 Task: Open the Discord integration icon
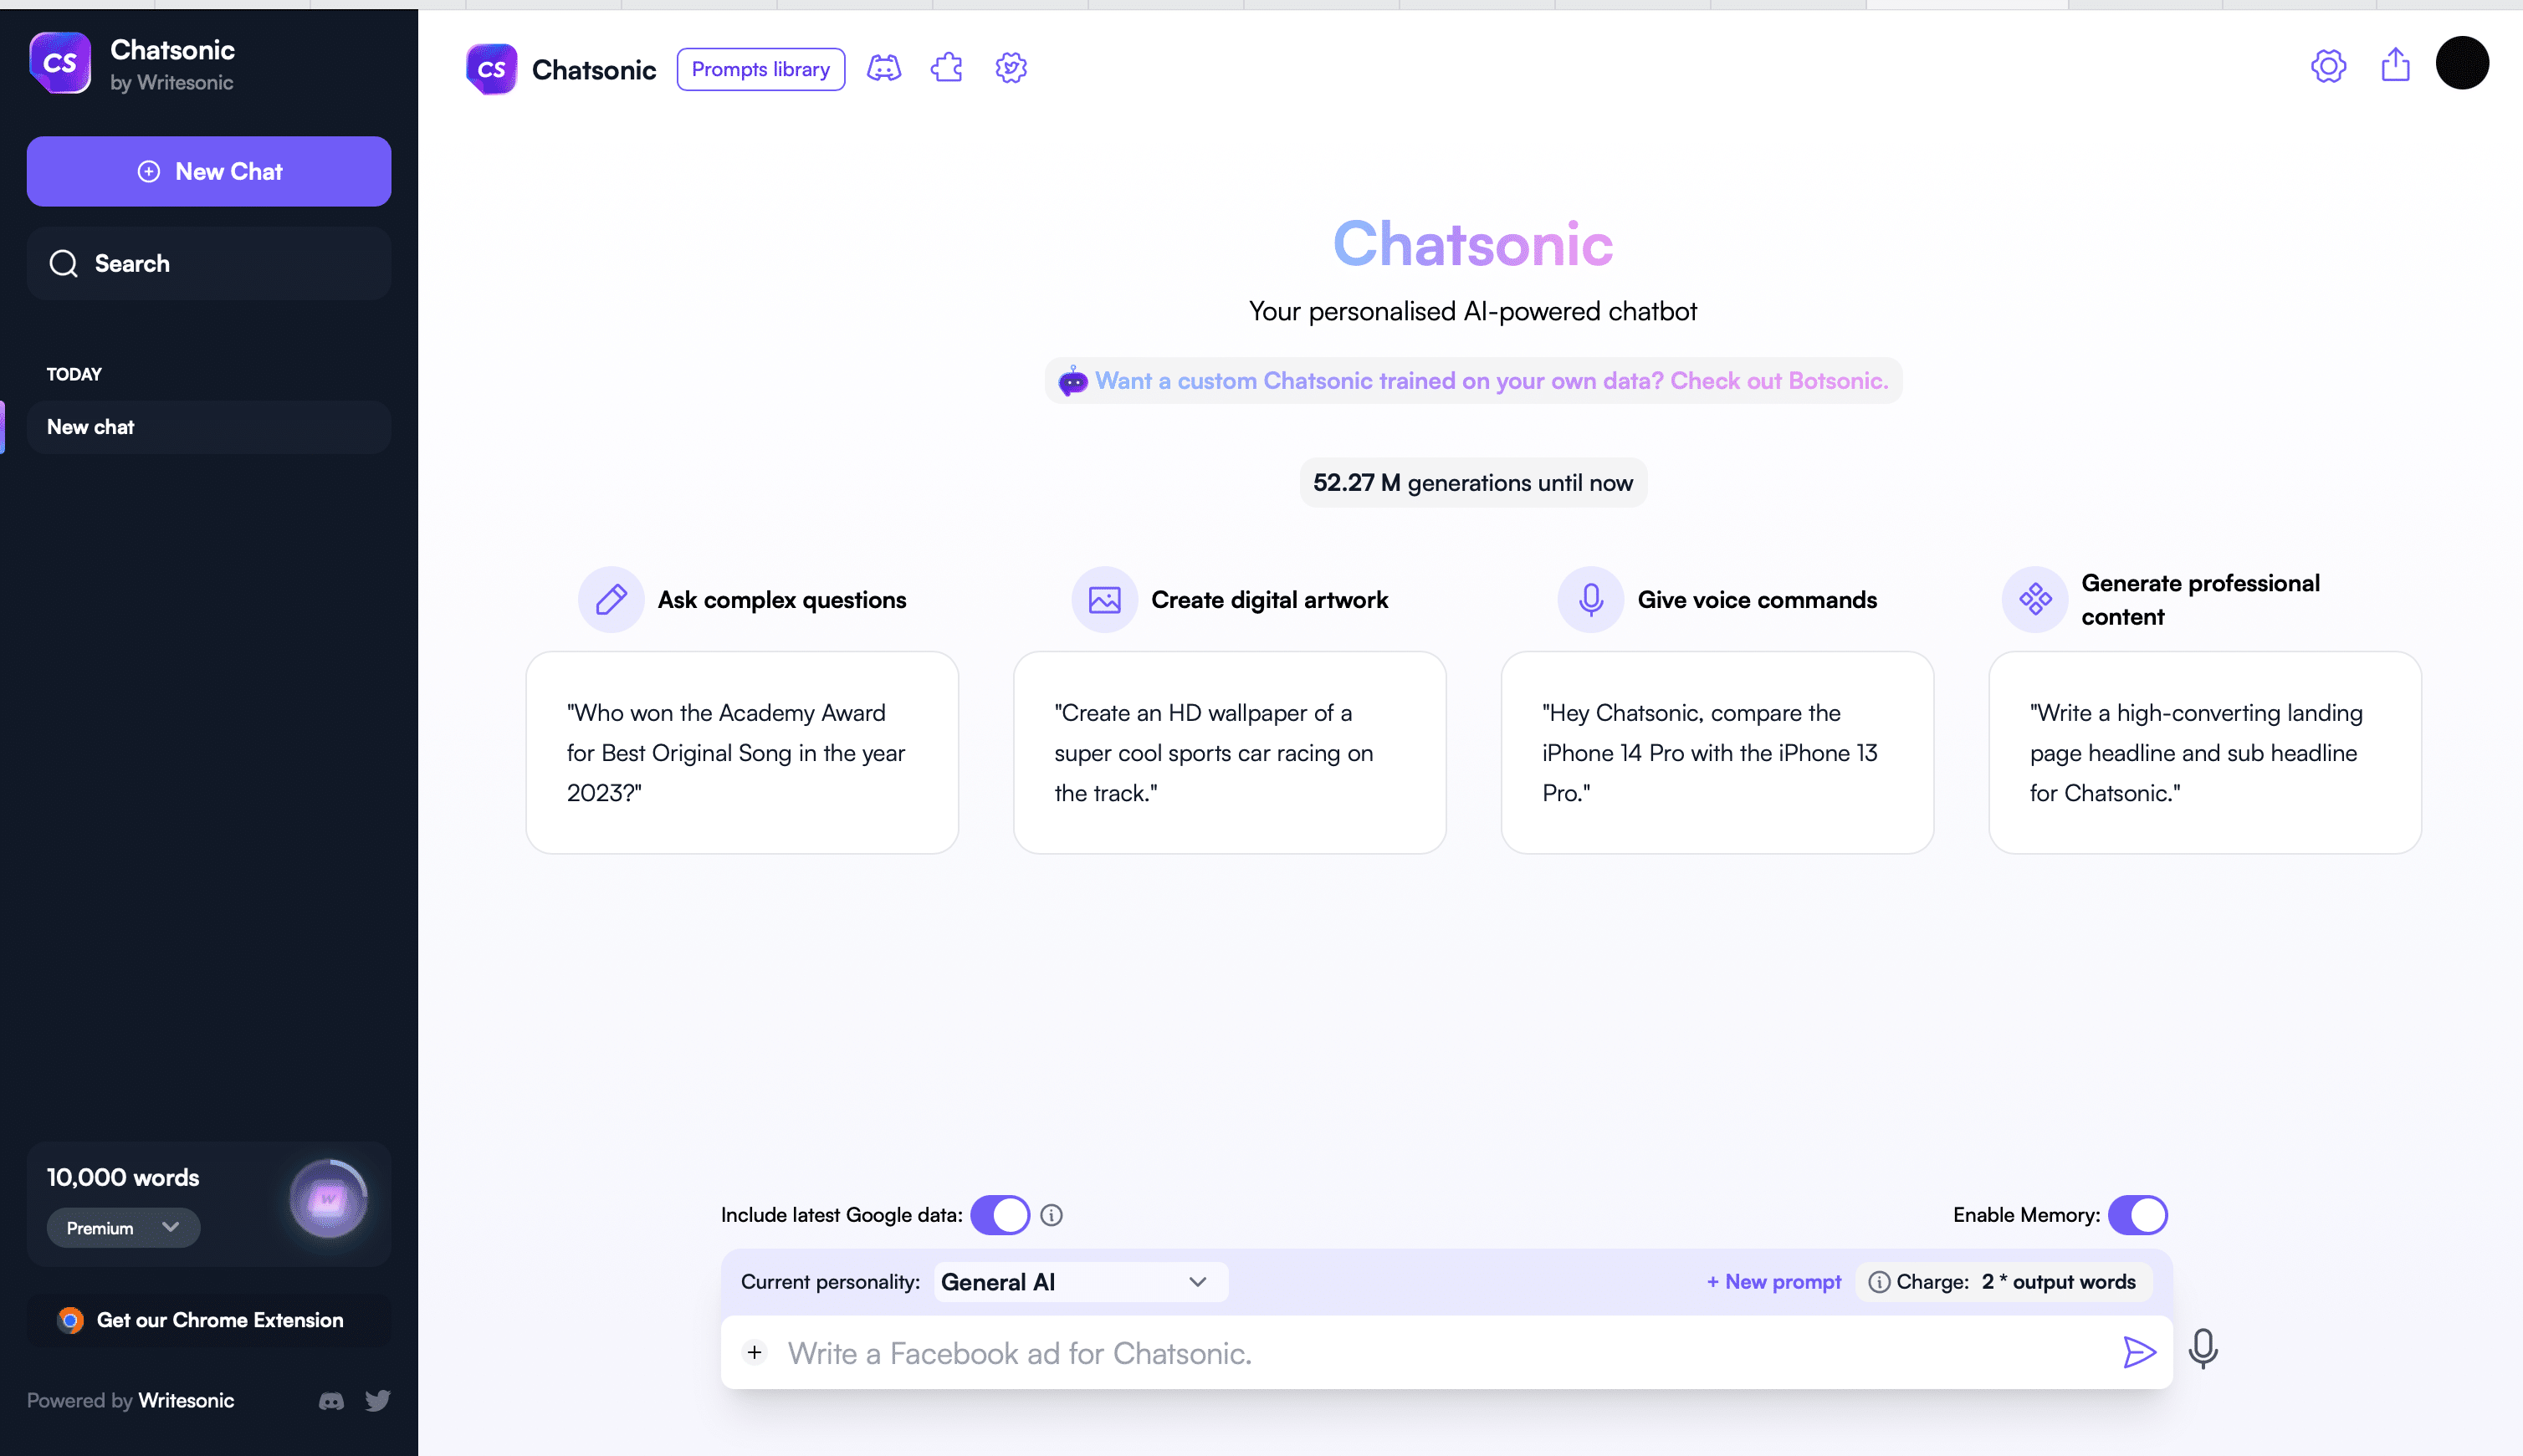(x=883, y=69)
